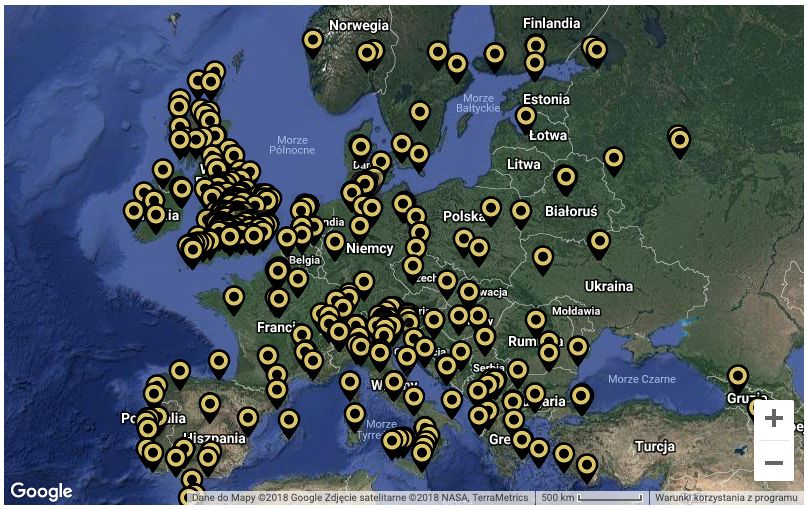This screenshot has width=807, height=509.
Task: Click the 'Finlandia' country label
Action: pyautogui.click(x=551, y=23)
